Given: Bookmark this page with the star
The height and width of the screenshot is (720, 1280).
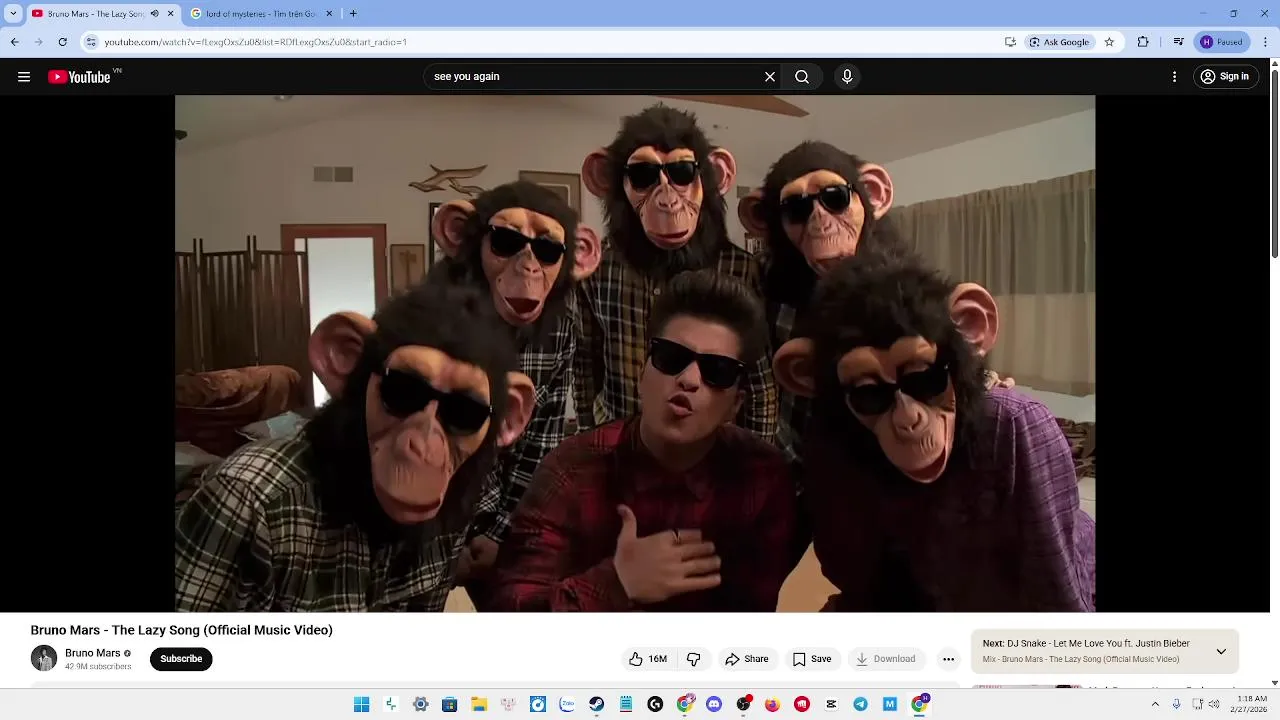Looking at the screenshot, I should (1109, 42).
